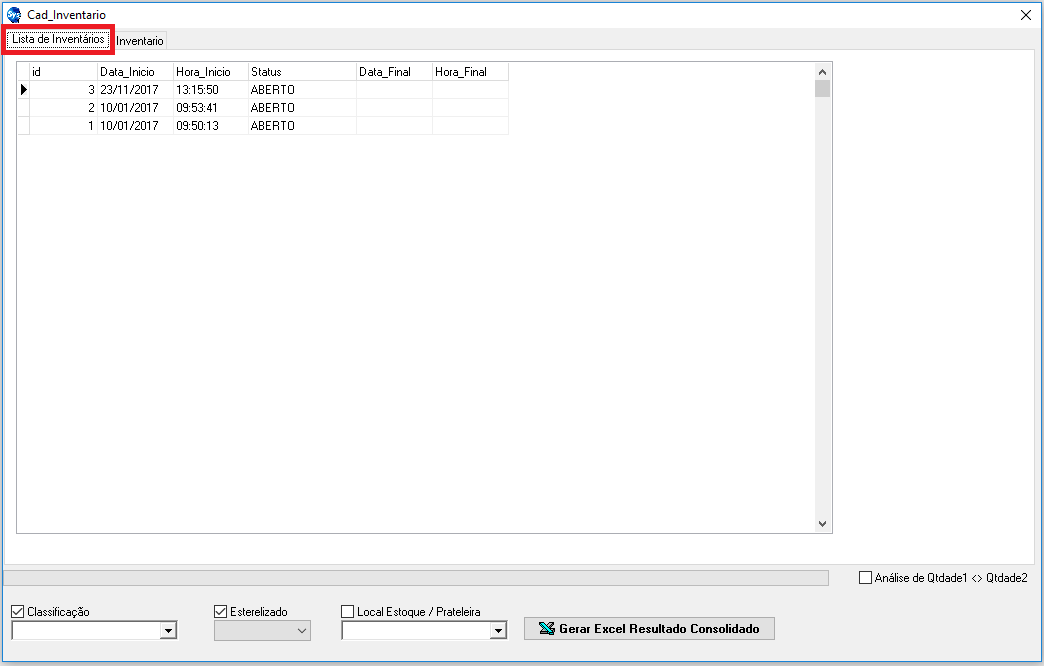1044x666 pixels.
Task: Expand the Esterelizado combo box
Action: (301, 631)
